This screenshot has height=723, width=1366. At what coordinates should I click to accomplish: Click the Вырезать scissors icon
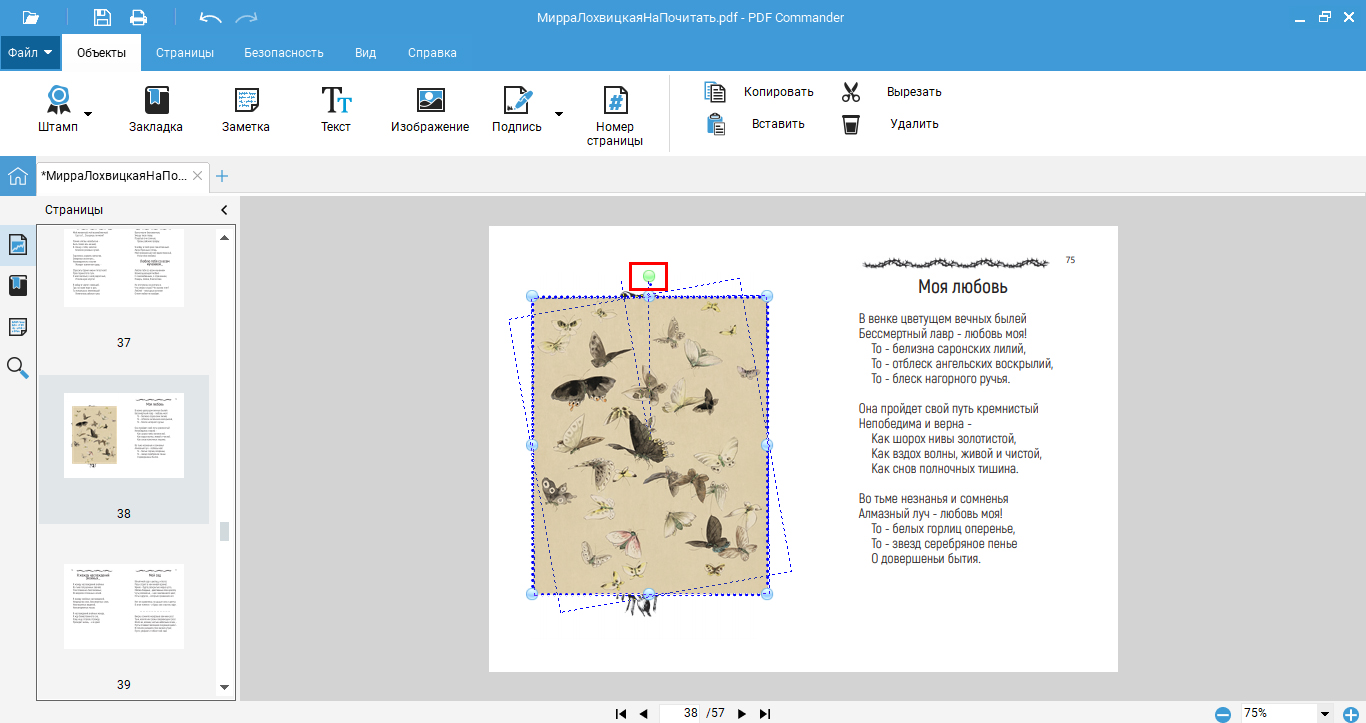point(851,92)
